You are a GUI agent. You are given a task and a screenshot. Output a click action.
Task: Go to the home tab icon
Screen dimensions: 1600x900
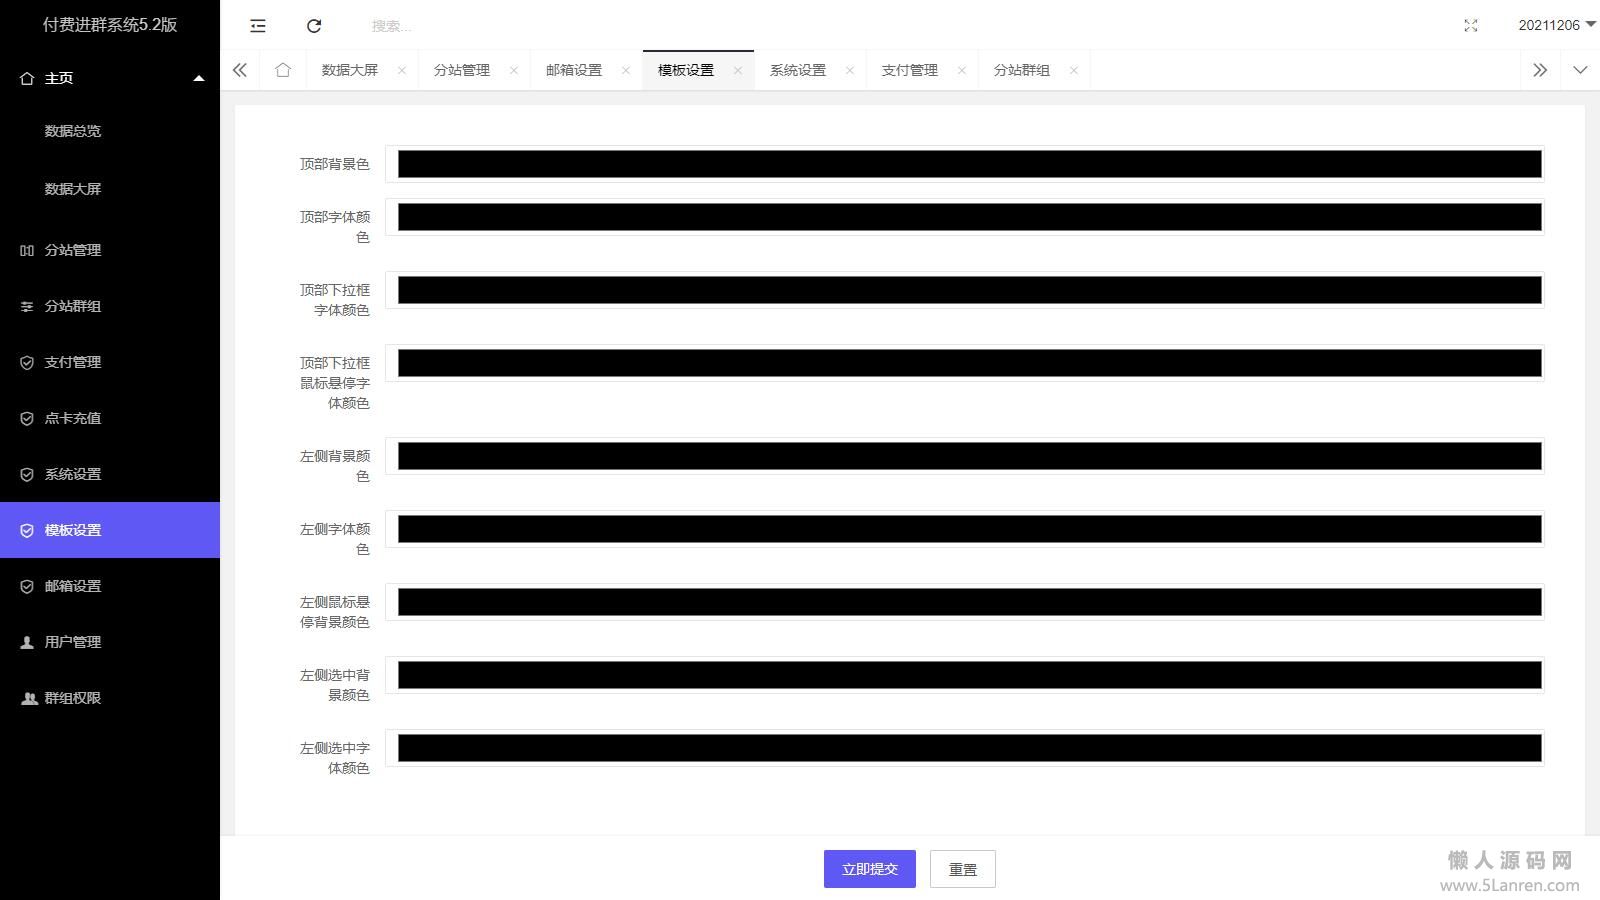283,70
